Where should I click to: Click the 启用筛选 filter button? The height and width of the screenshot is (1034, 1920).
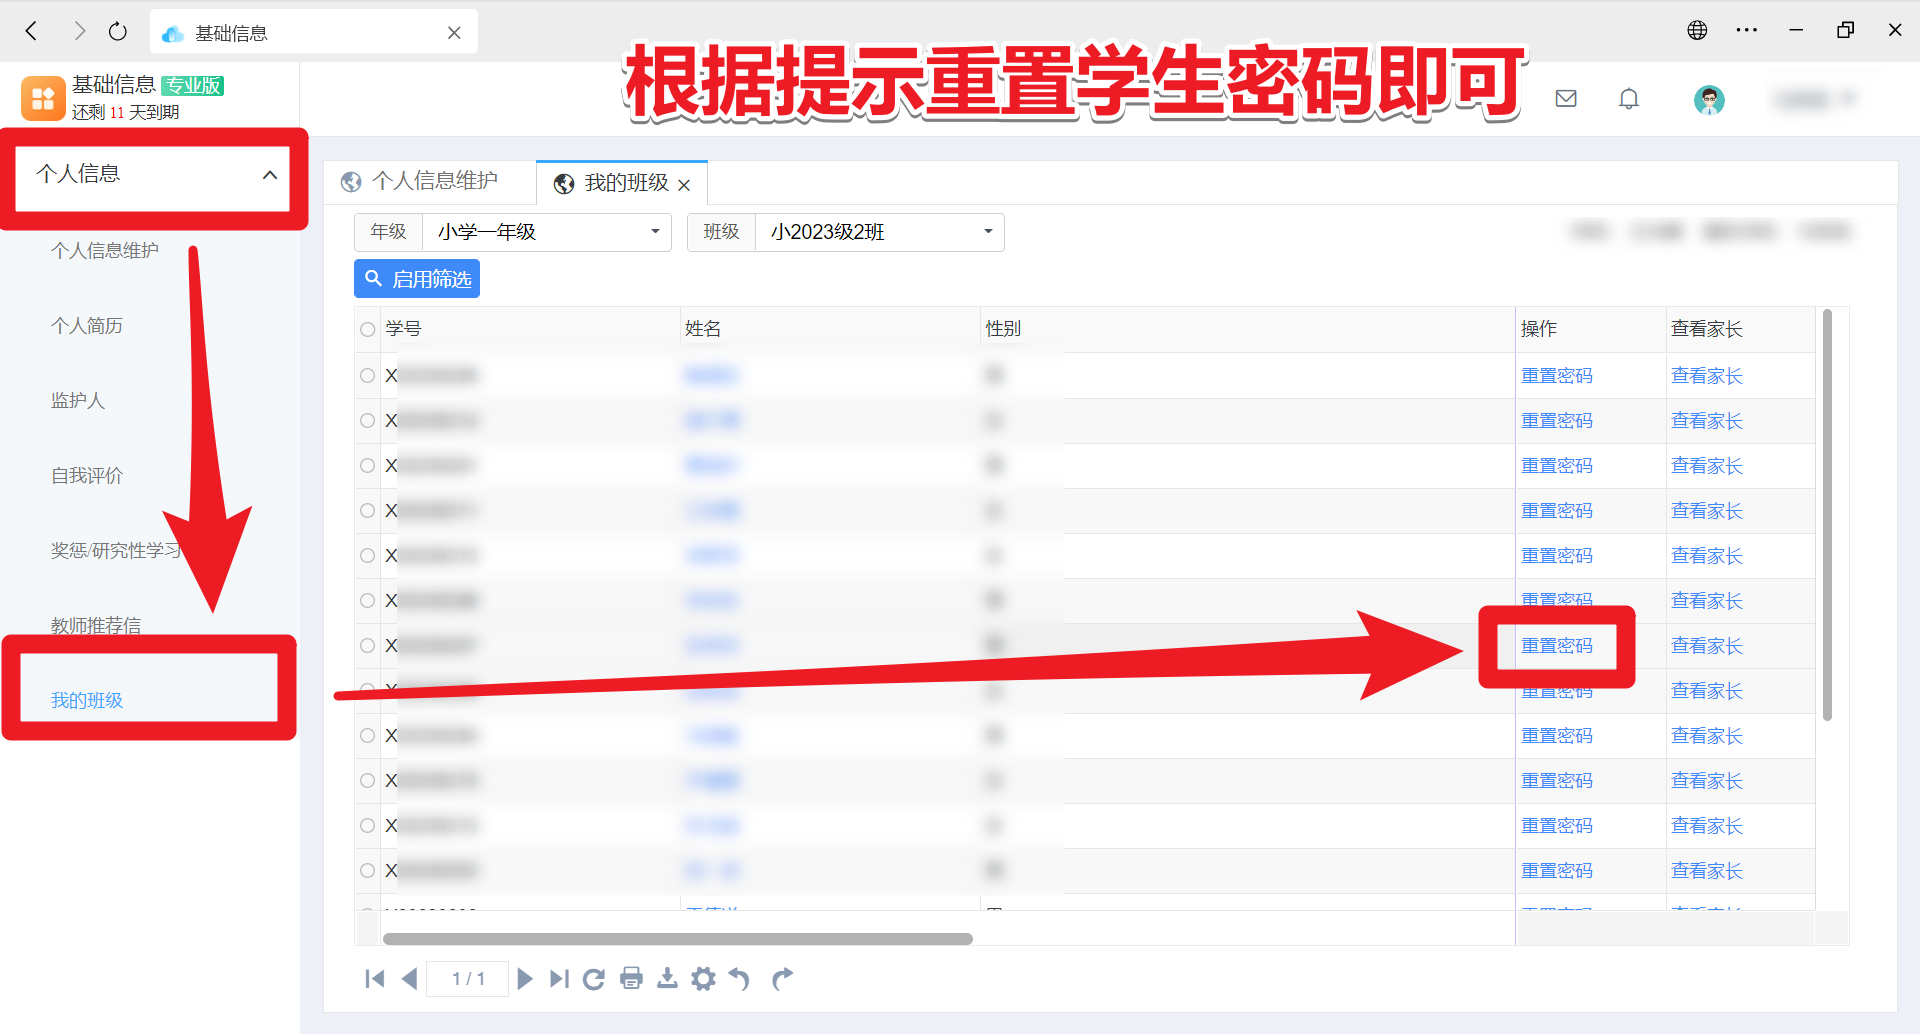[417, 279]
